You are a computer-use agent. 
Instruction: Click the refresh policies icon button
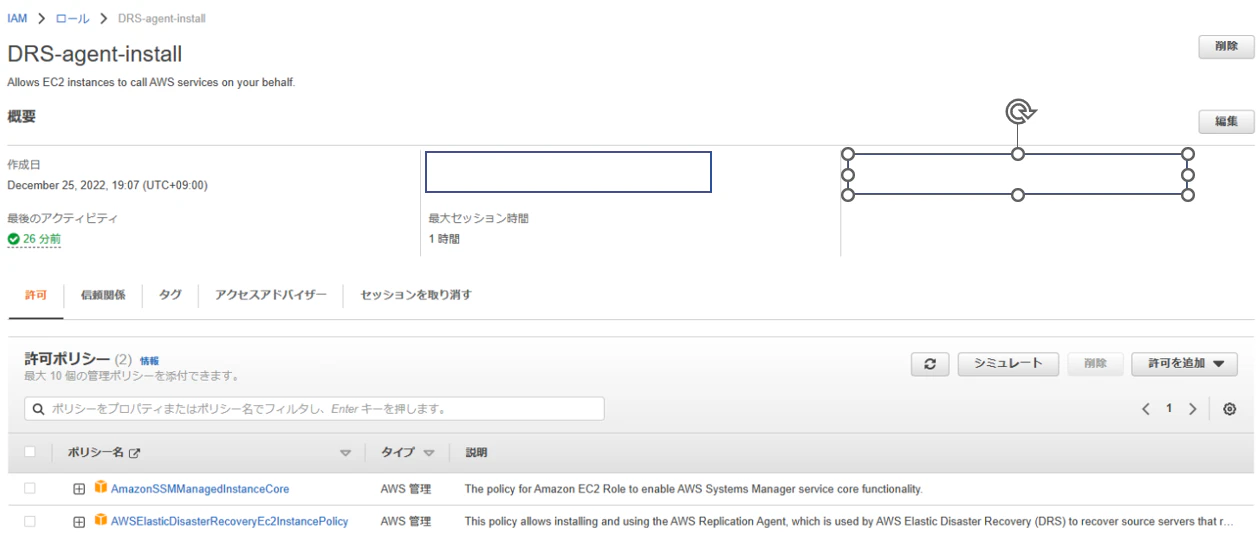930,364
